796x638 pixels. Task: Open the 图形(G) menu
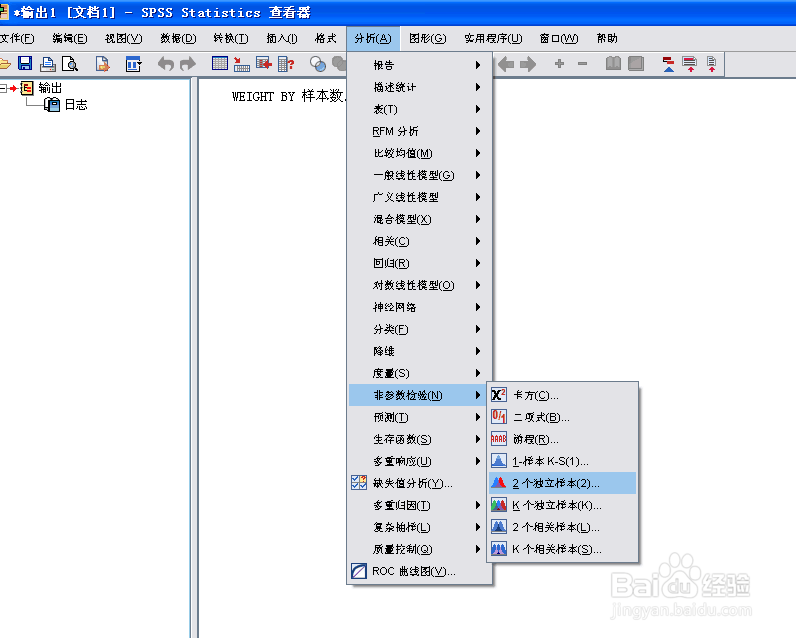[x=427, y=39]
